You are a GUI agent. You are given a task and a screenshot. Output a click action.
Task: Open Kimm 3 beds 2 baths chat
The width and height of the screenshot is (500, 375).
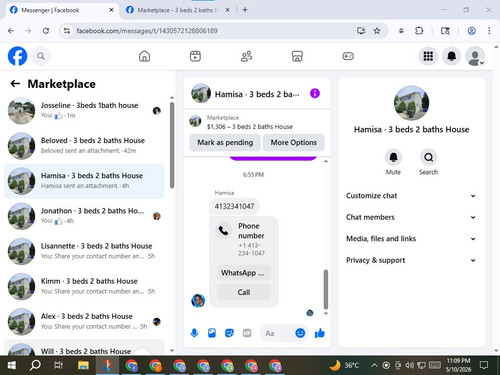(84, 286)
